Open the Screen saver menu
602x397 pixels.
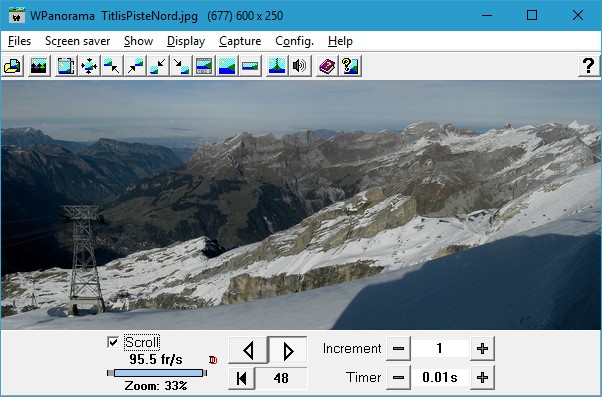[78, 41]
